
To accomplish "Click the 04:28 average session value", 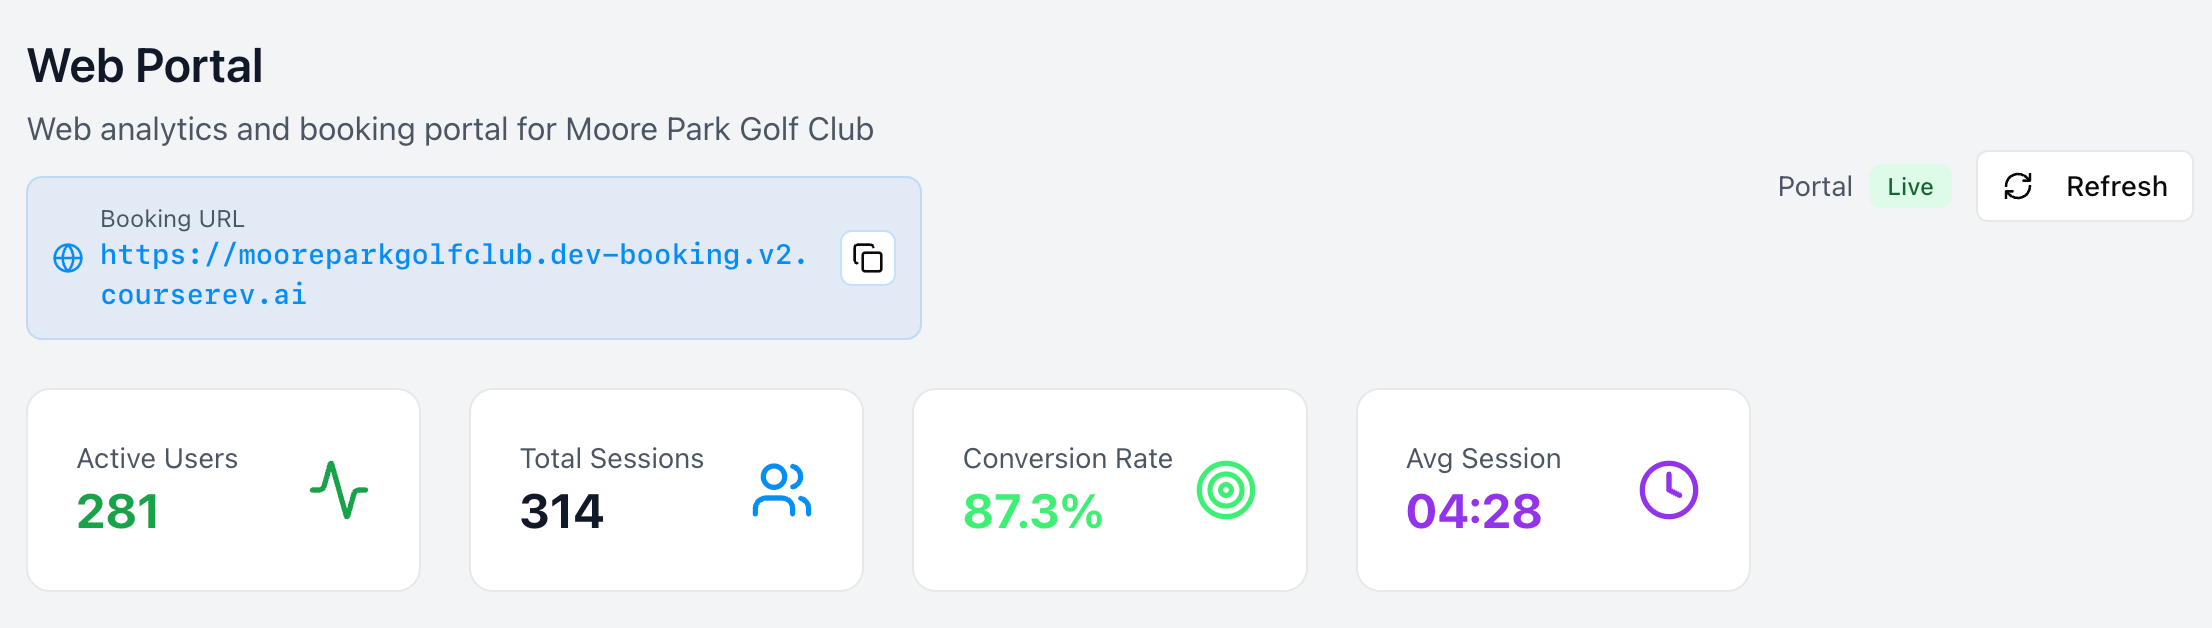I will pos(1474,512).
